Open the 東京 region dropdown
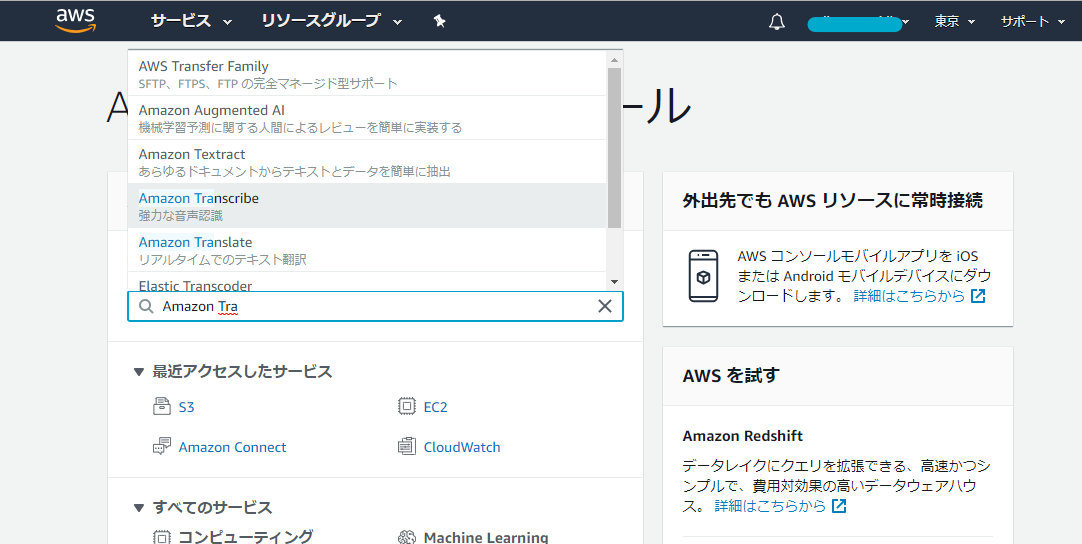The image size is (1082, 544). pos(955,22)
